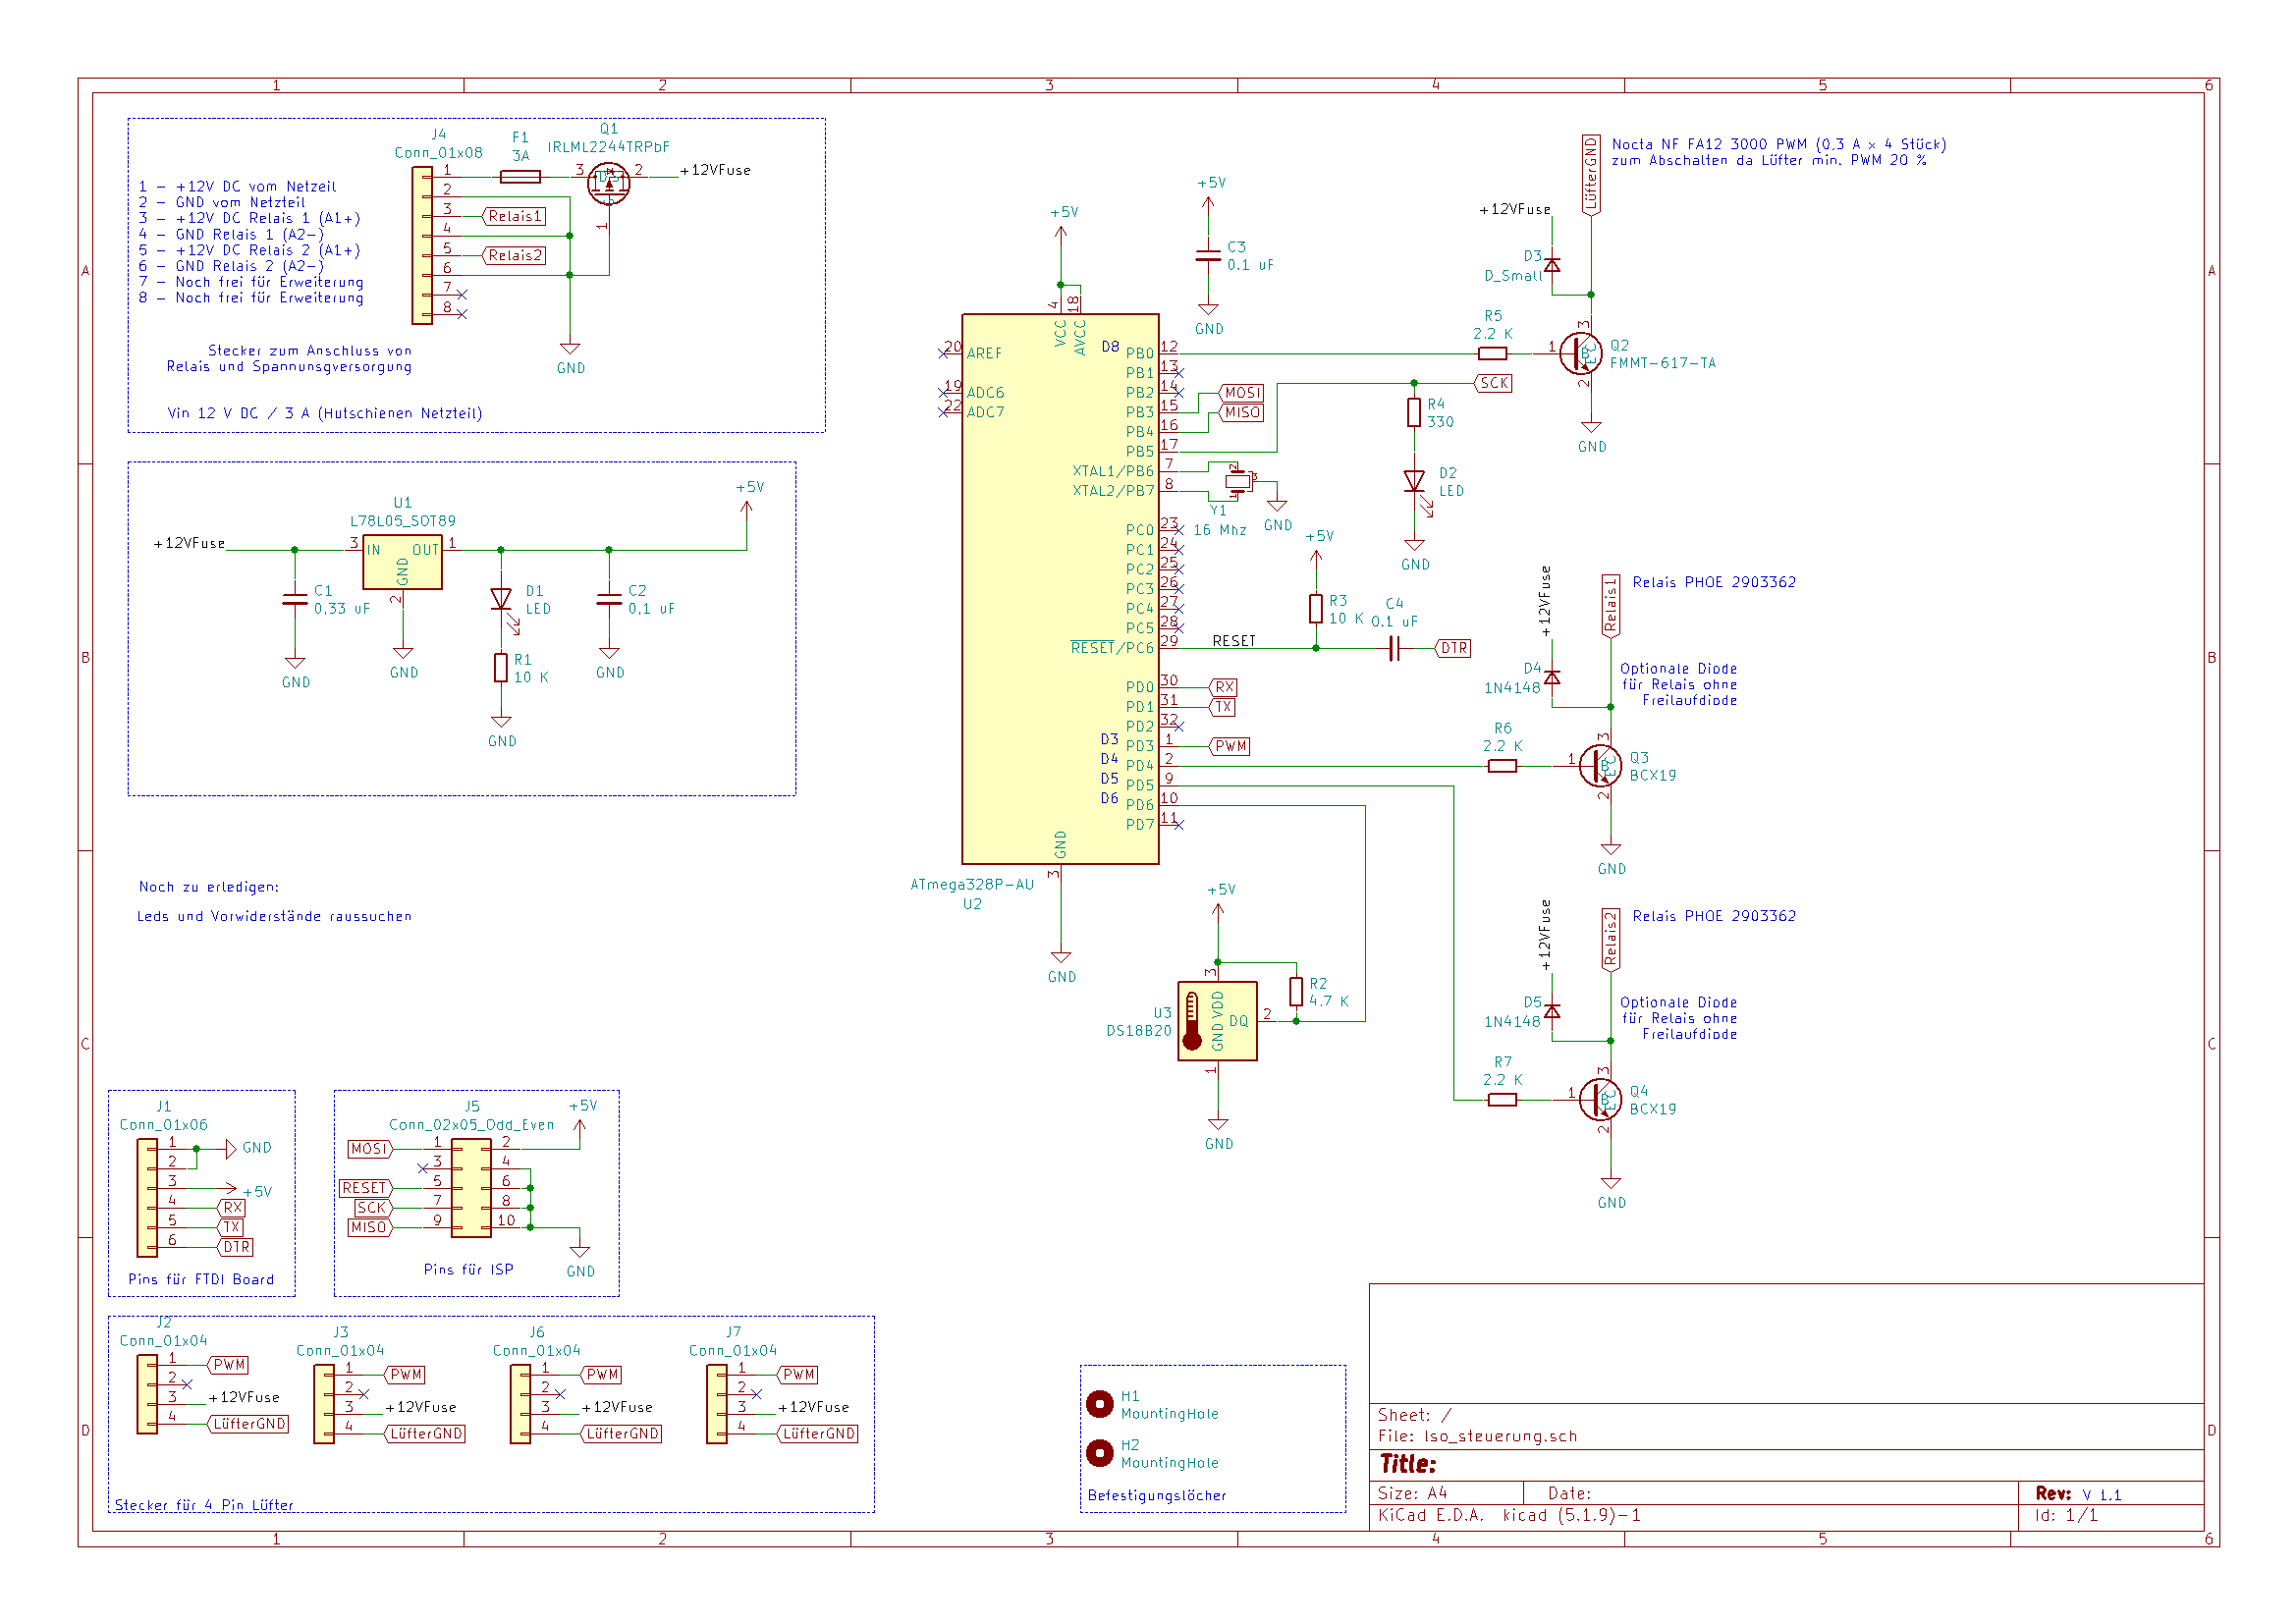
Task: Click the ATmega328P-AU U2 chip body
Action: [1060, 589]
